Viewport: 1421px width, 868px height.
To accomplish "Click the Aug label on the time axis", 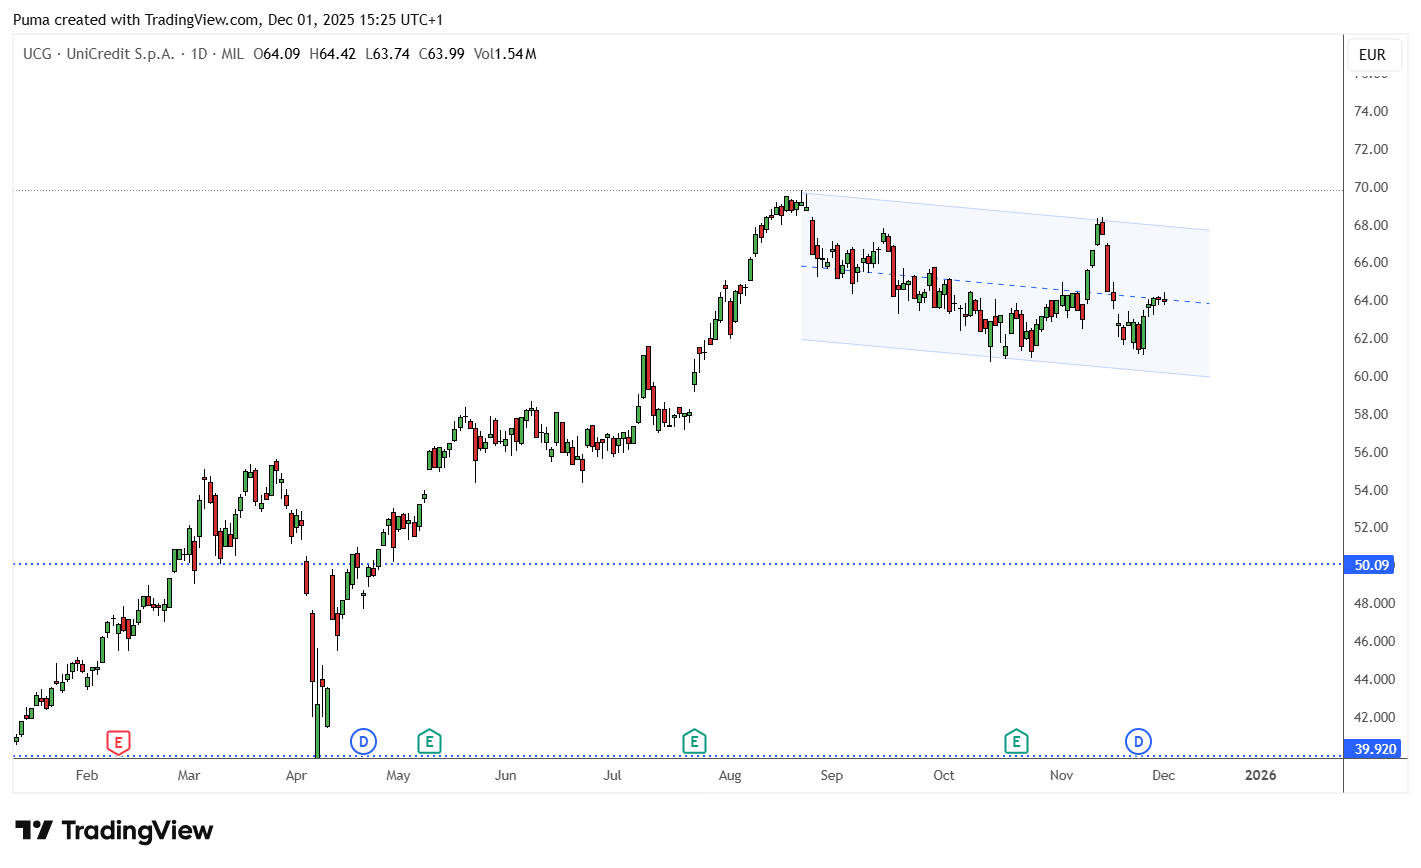I will 730,775.
